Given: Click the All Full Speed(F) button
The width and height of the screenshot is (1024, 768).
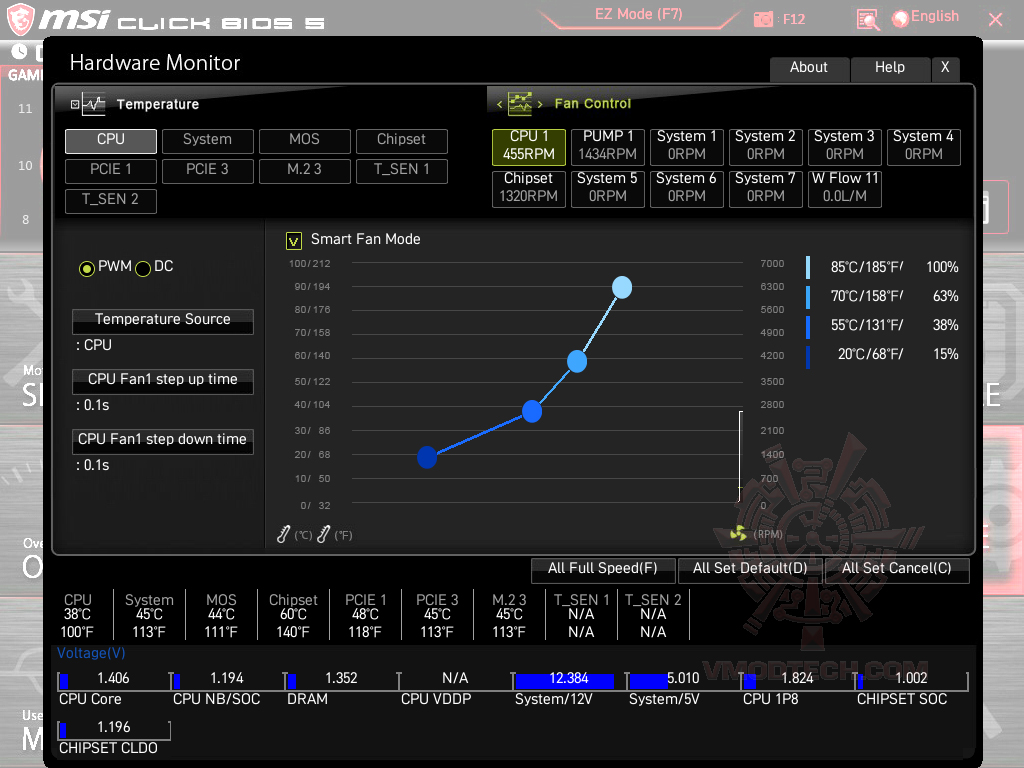Looking at the screenshot, I should coord(603,570).
